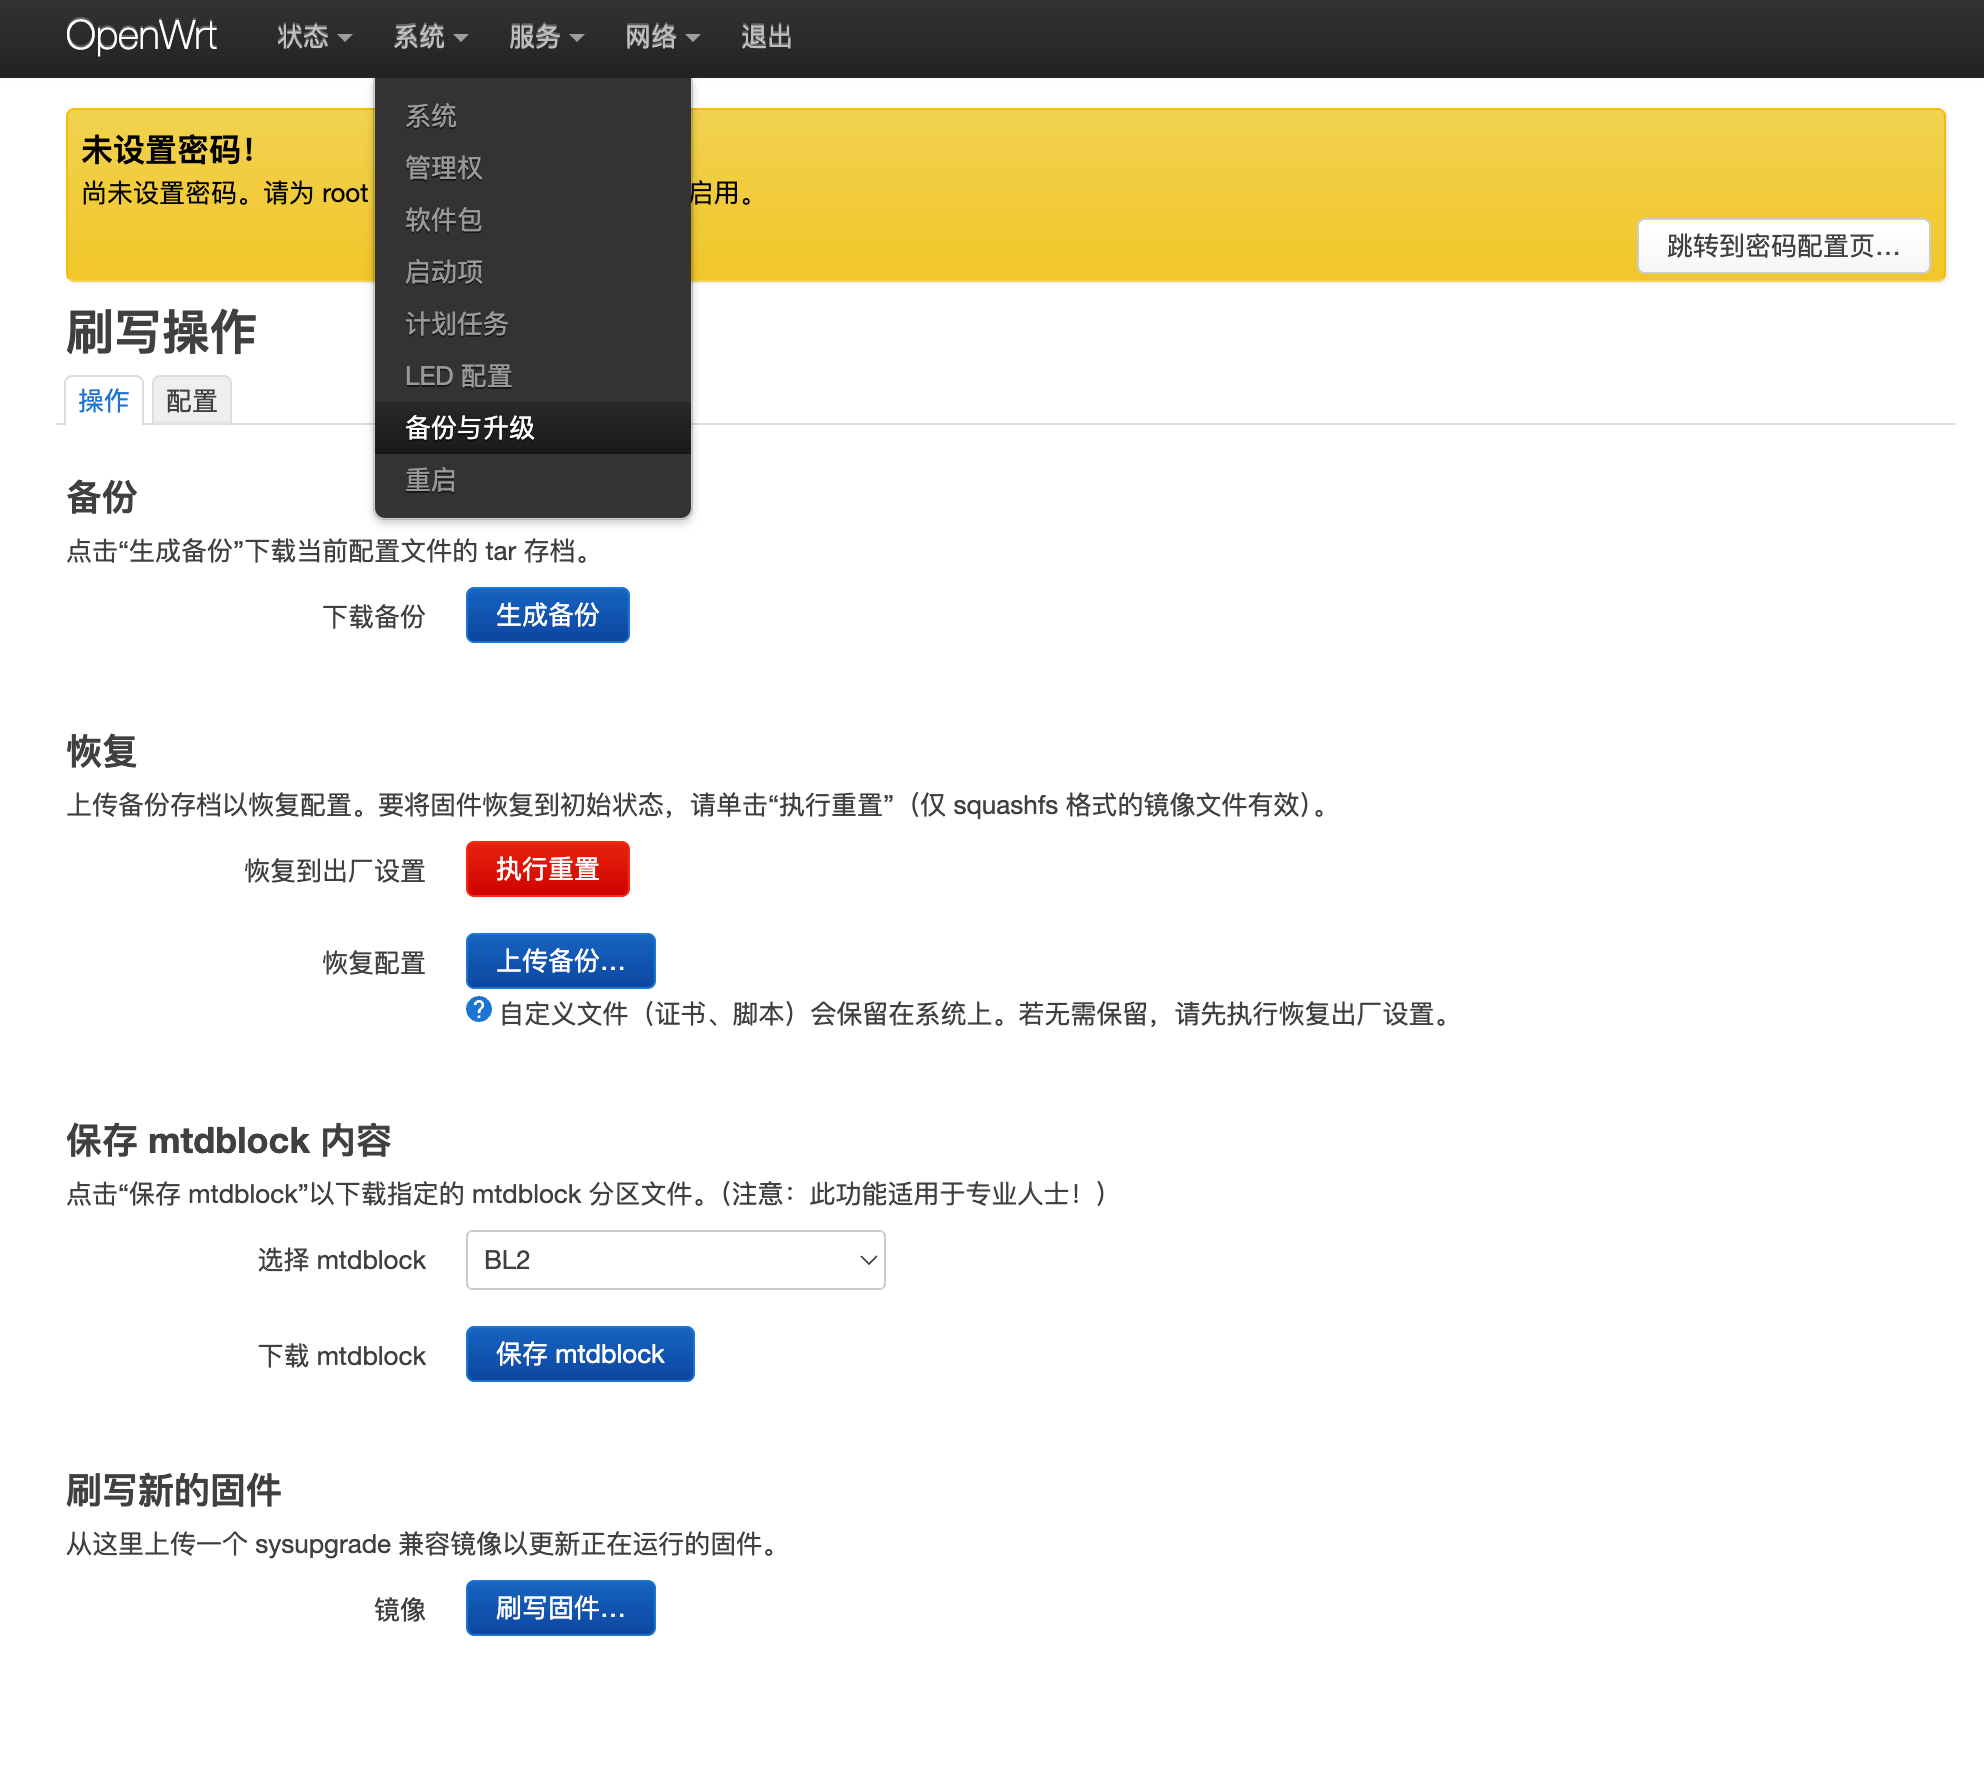
Task: Click the OpenWrt logo
Action: tap(141, 36)
